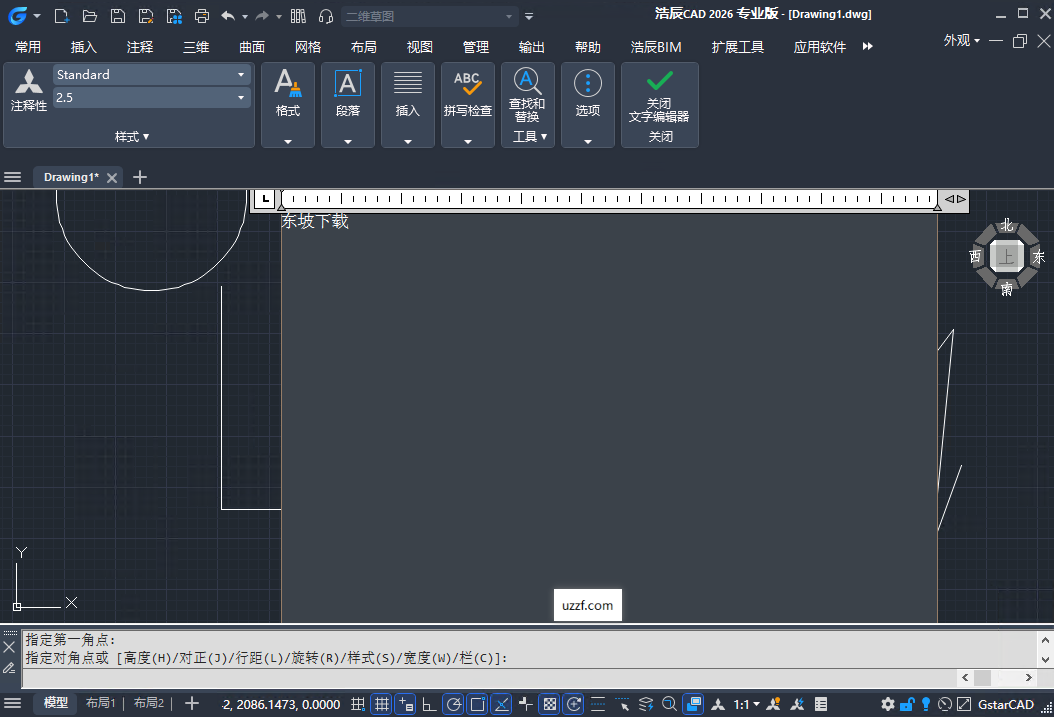Click the Undo arrow icon
Image resolution: width=1054 pixels, height=717 pixels.
(228, 16)
